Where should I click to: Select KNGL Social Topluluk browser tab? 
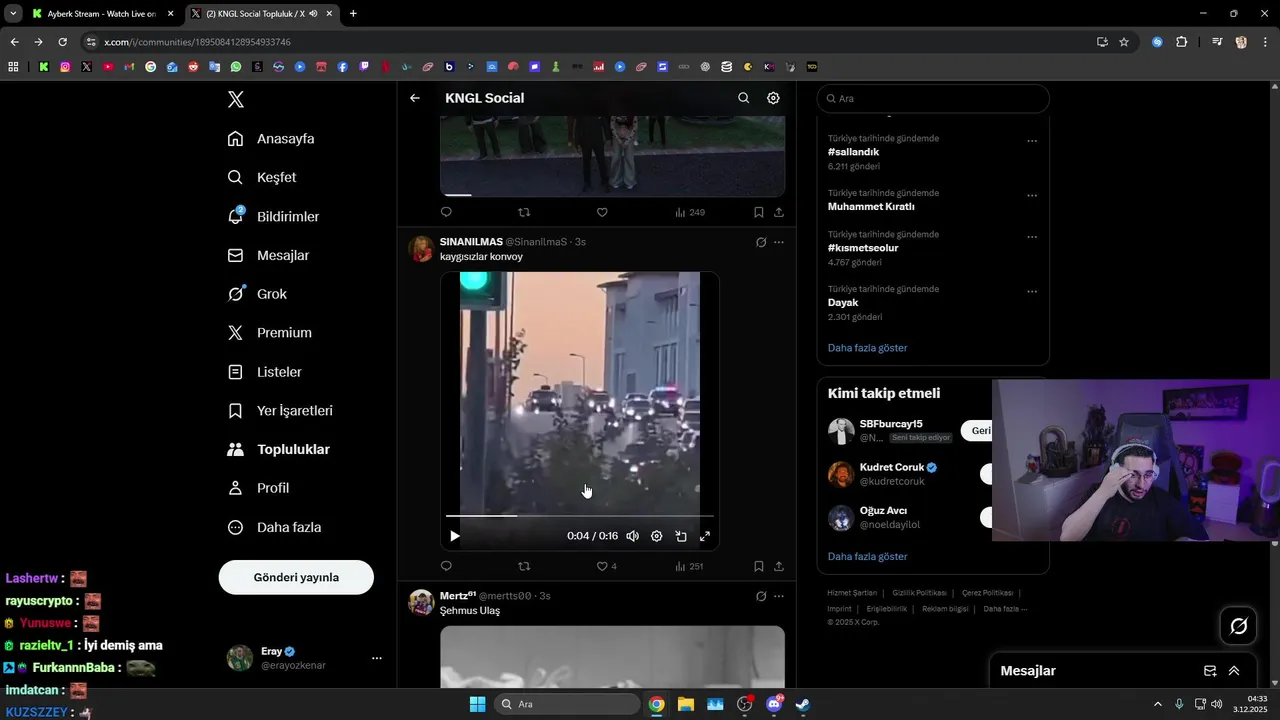tap(262, 14)
